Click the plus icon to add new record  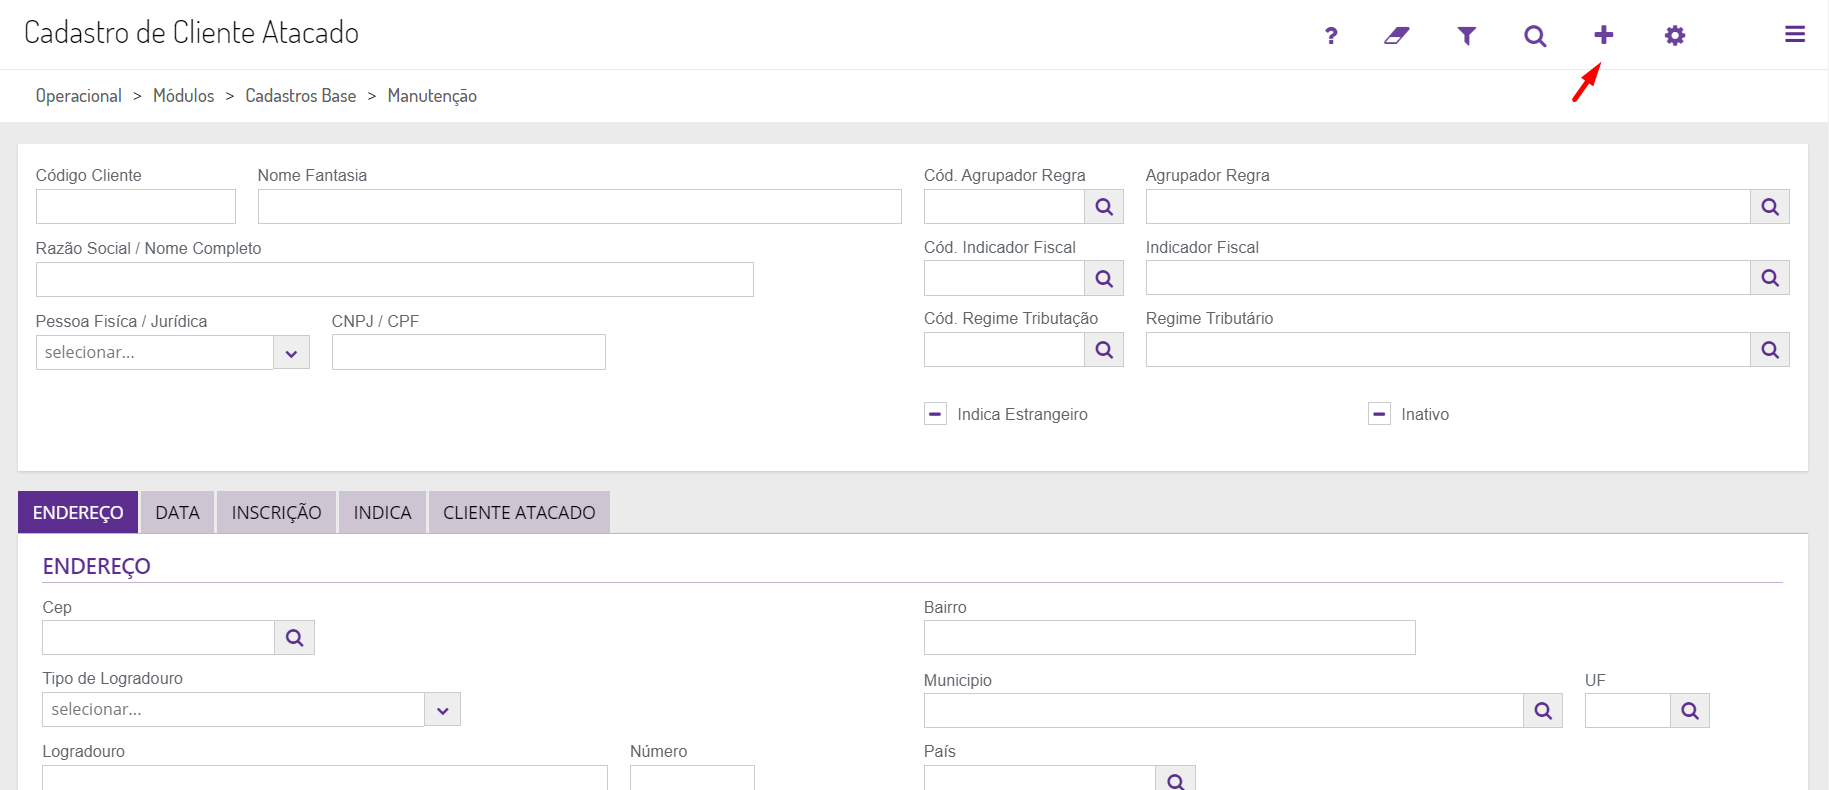pyautogui.click(x=1603, y=36)
